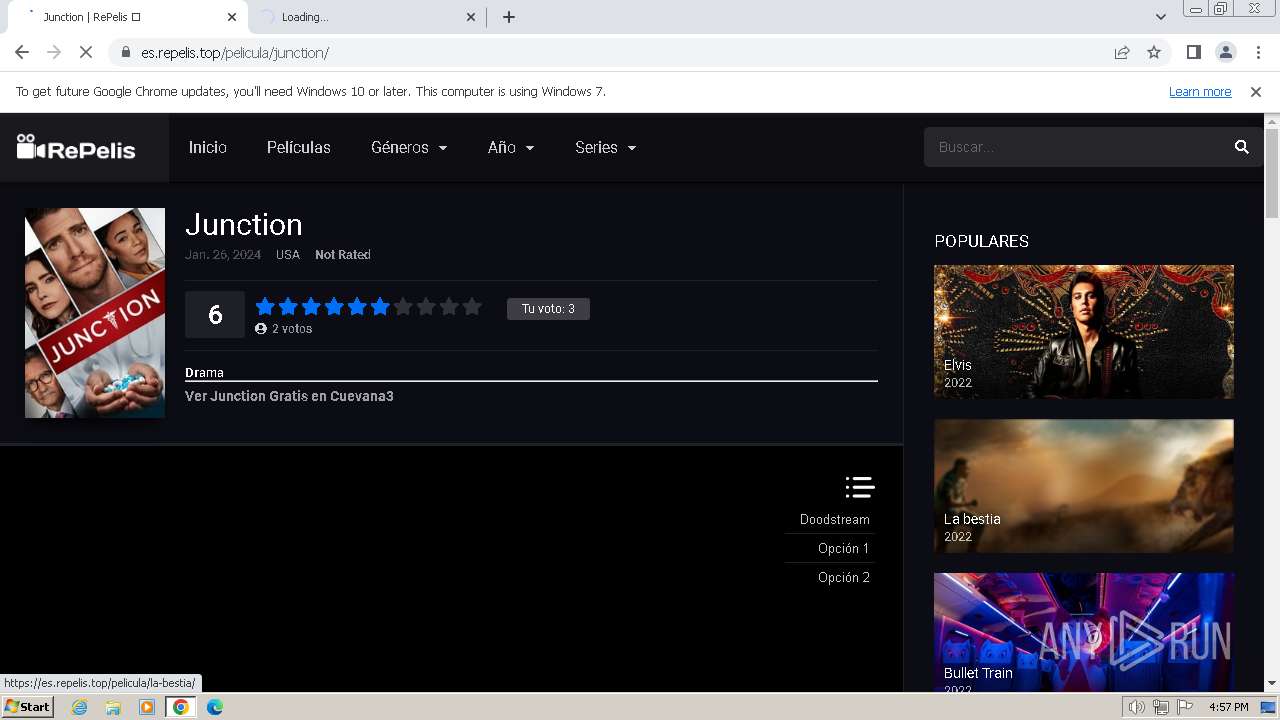
Task: Expand the Año dropdown
Action: [x=511, y=147]
